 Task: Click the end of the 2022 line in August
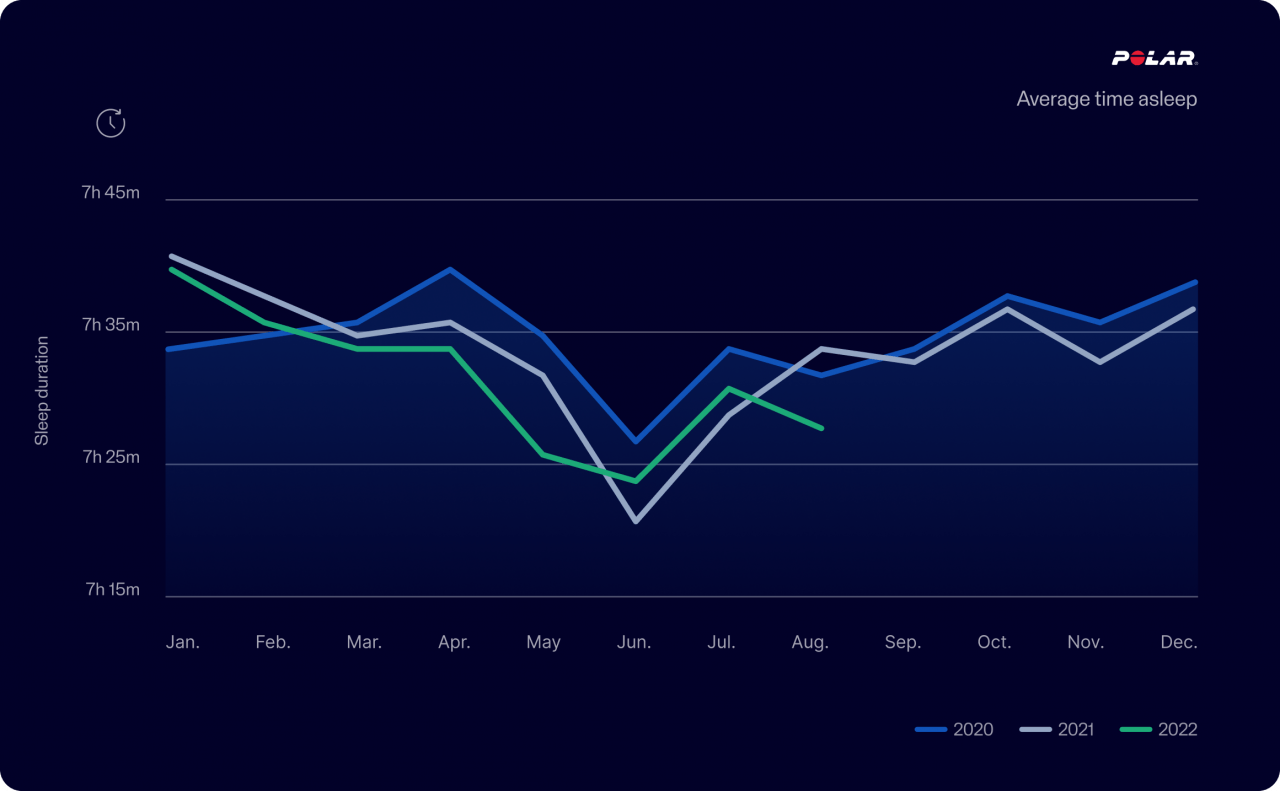pyautogui.click(x=821, y=428)
